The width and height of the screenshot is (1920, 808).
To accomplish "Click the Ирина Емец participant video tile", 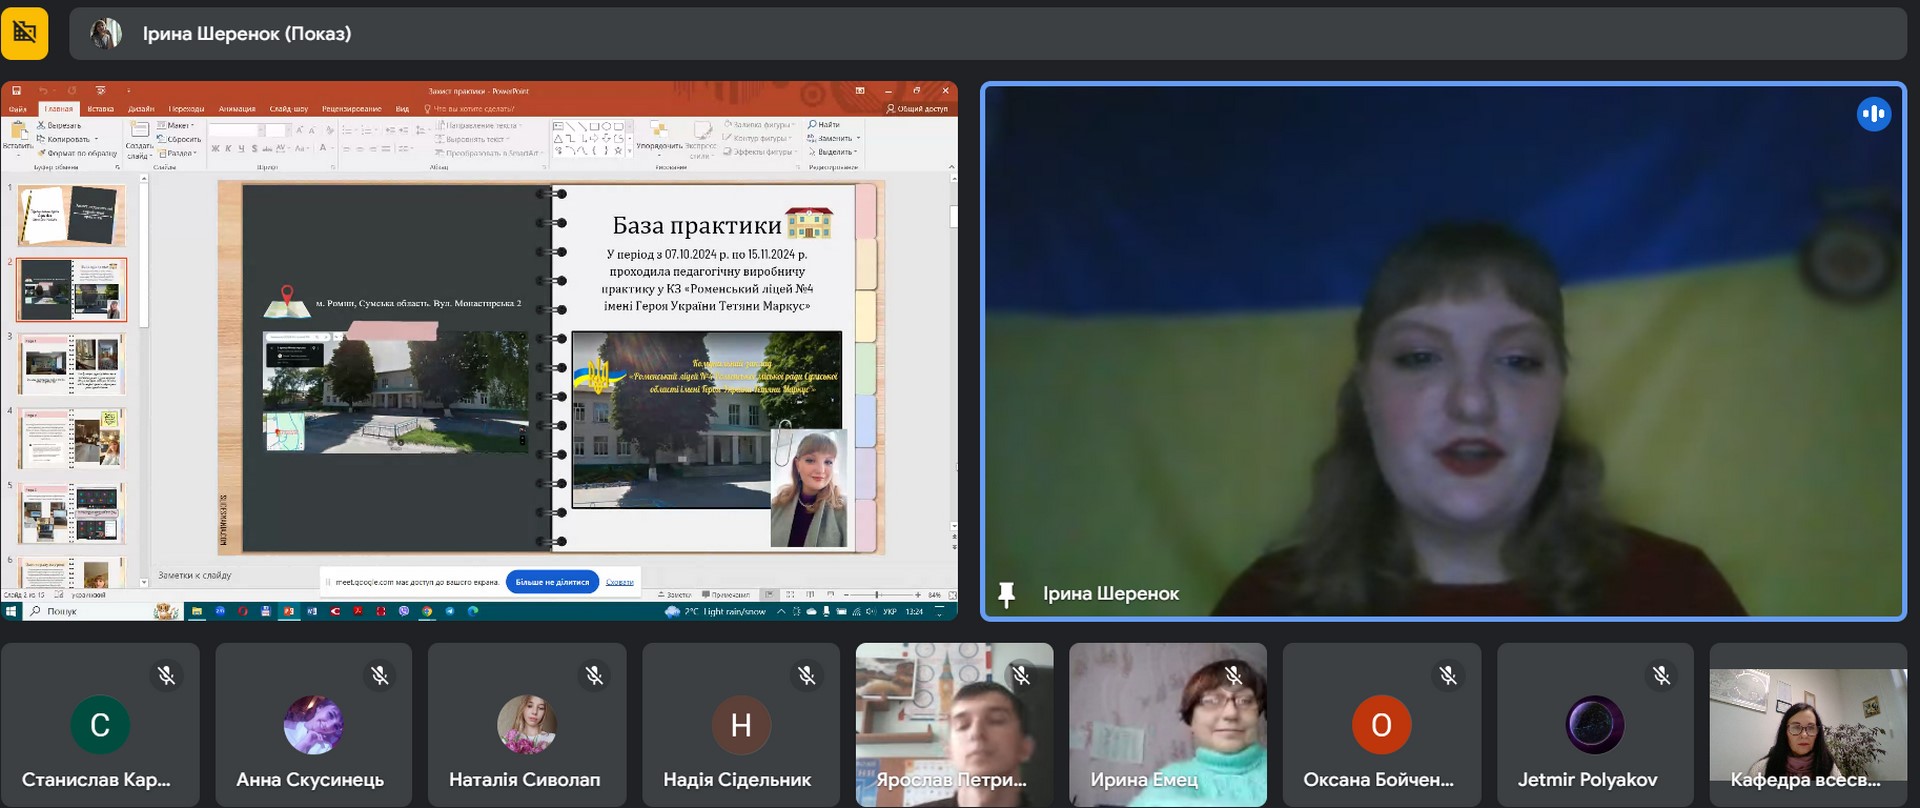I will [1168, 724].
